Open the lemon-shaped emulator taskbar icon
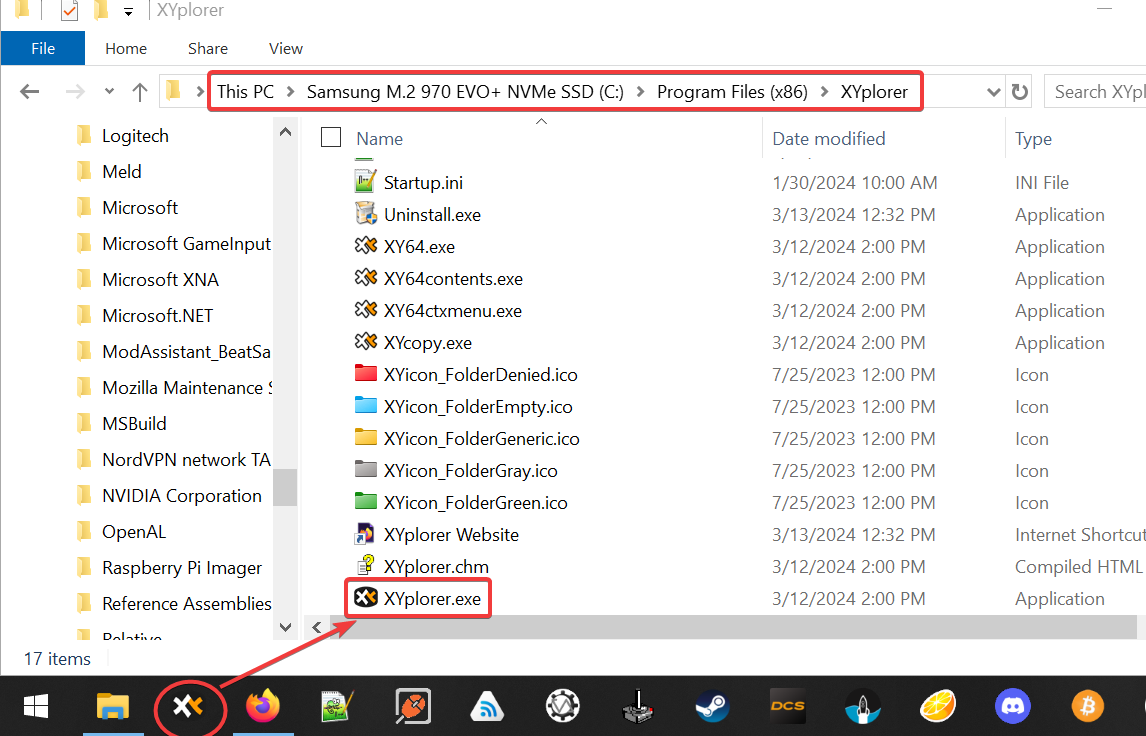 (x=937, y=706)
